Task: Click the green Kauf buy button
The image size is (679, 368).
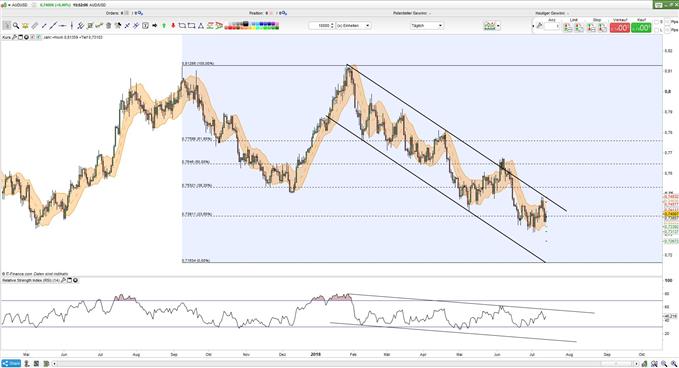Action: tap(641, 28)
